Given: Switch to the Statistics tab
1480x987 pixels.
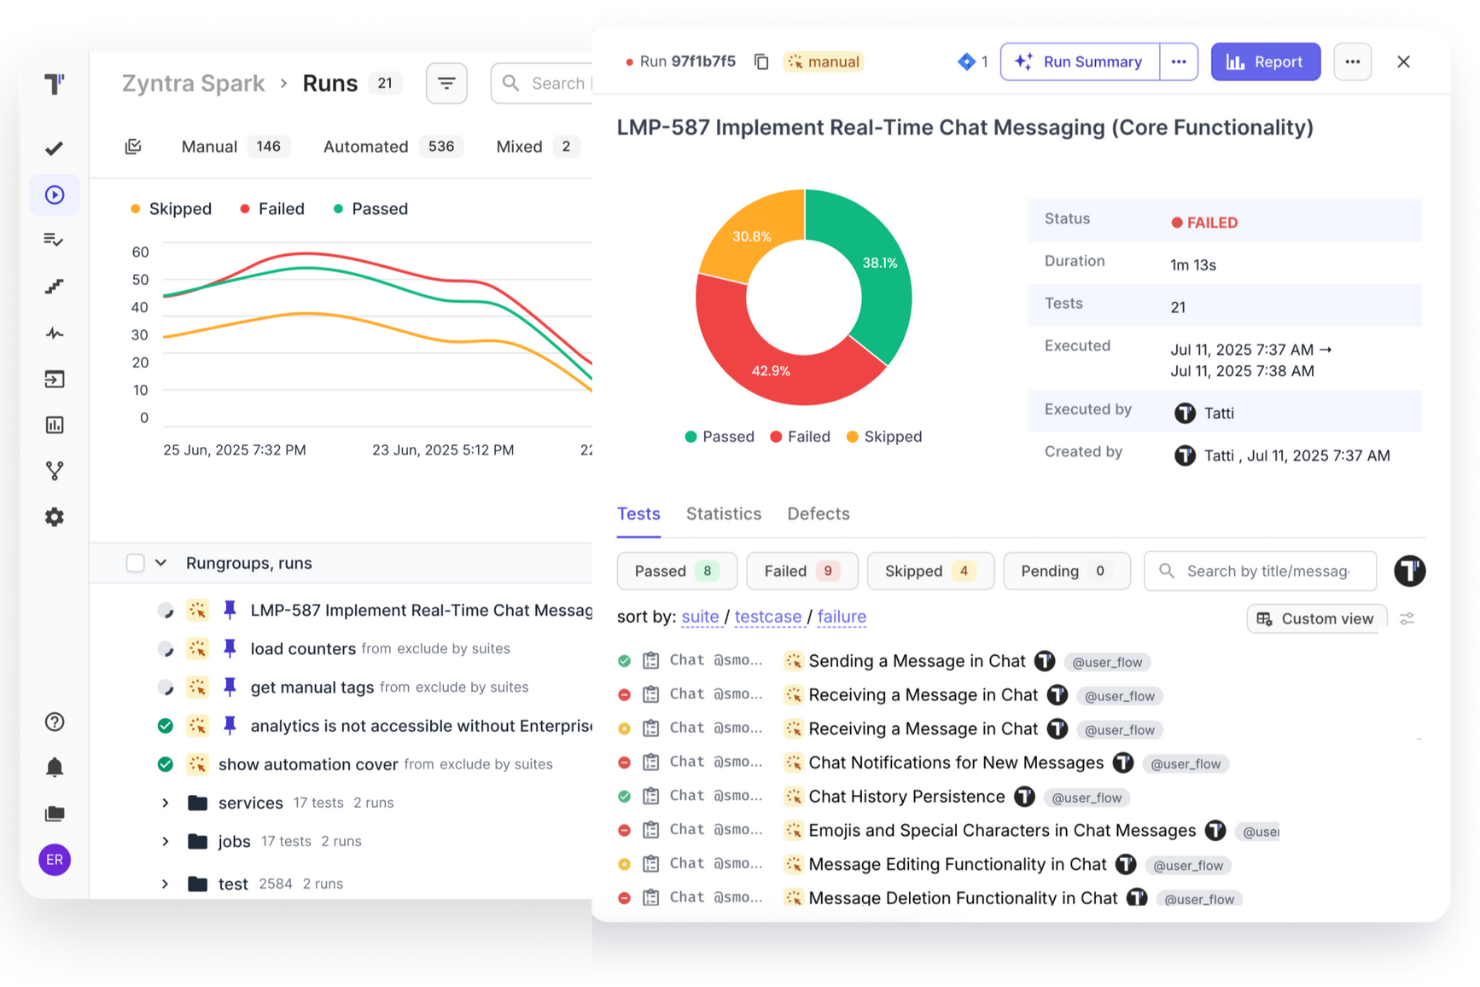Looking at the screenshot, I should click(723, 513).
